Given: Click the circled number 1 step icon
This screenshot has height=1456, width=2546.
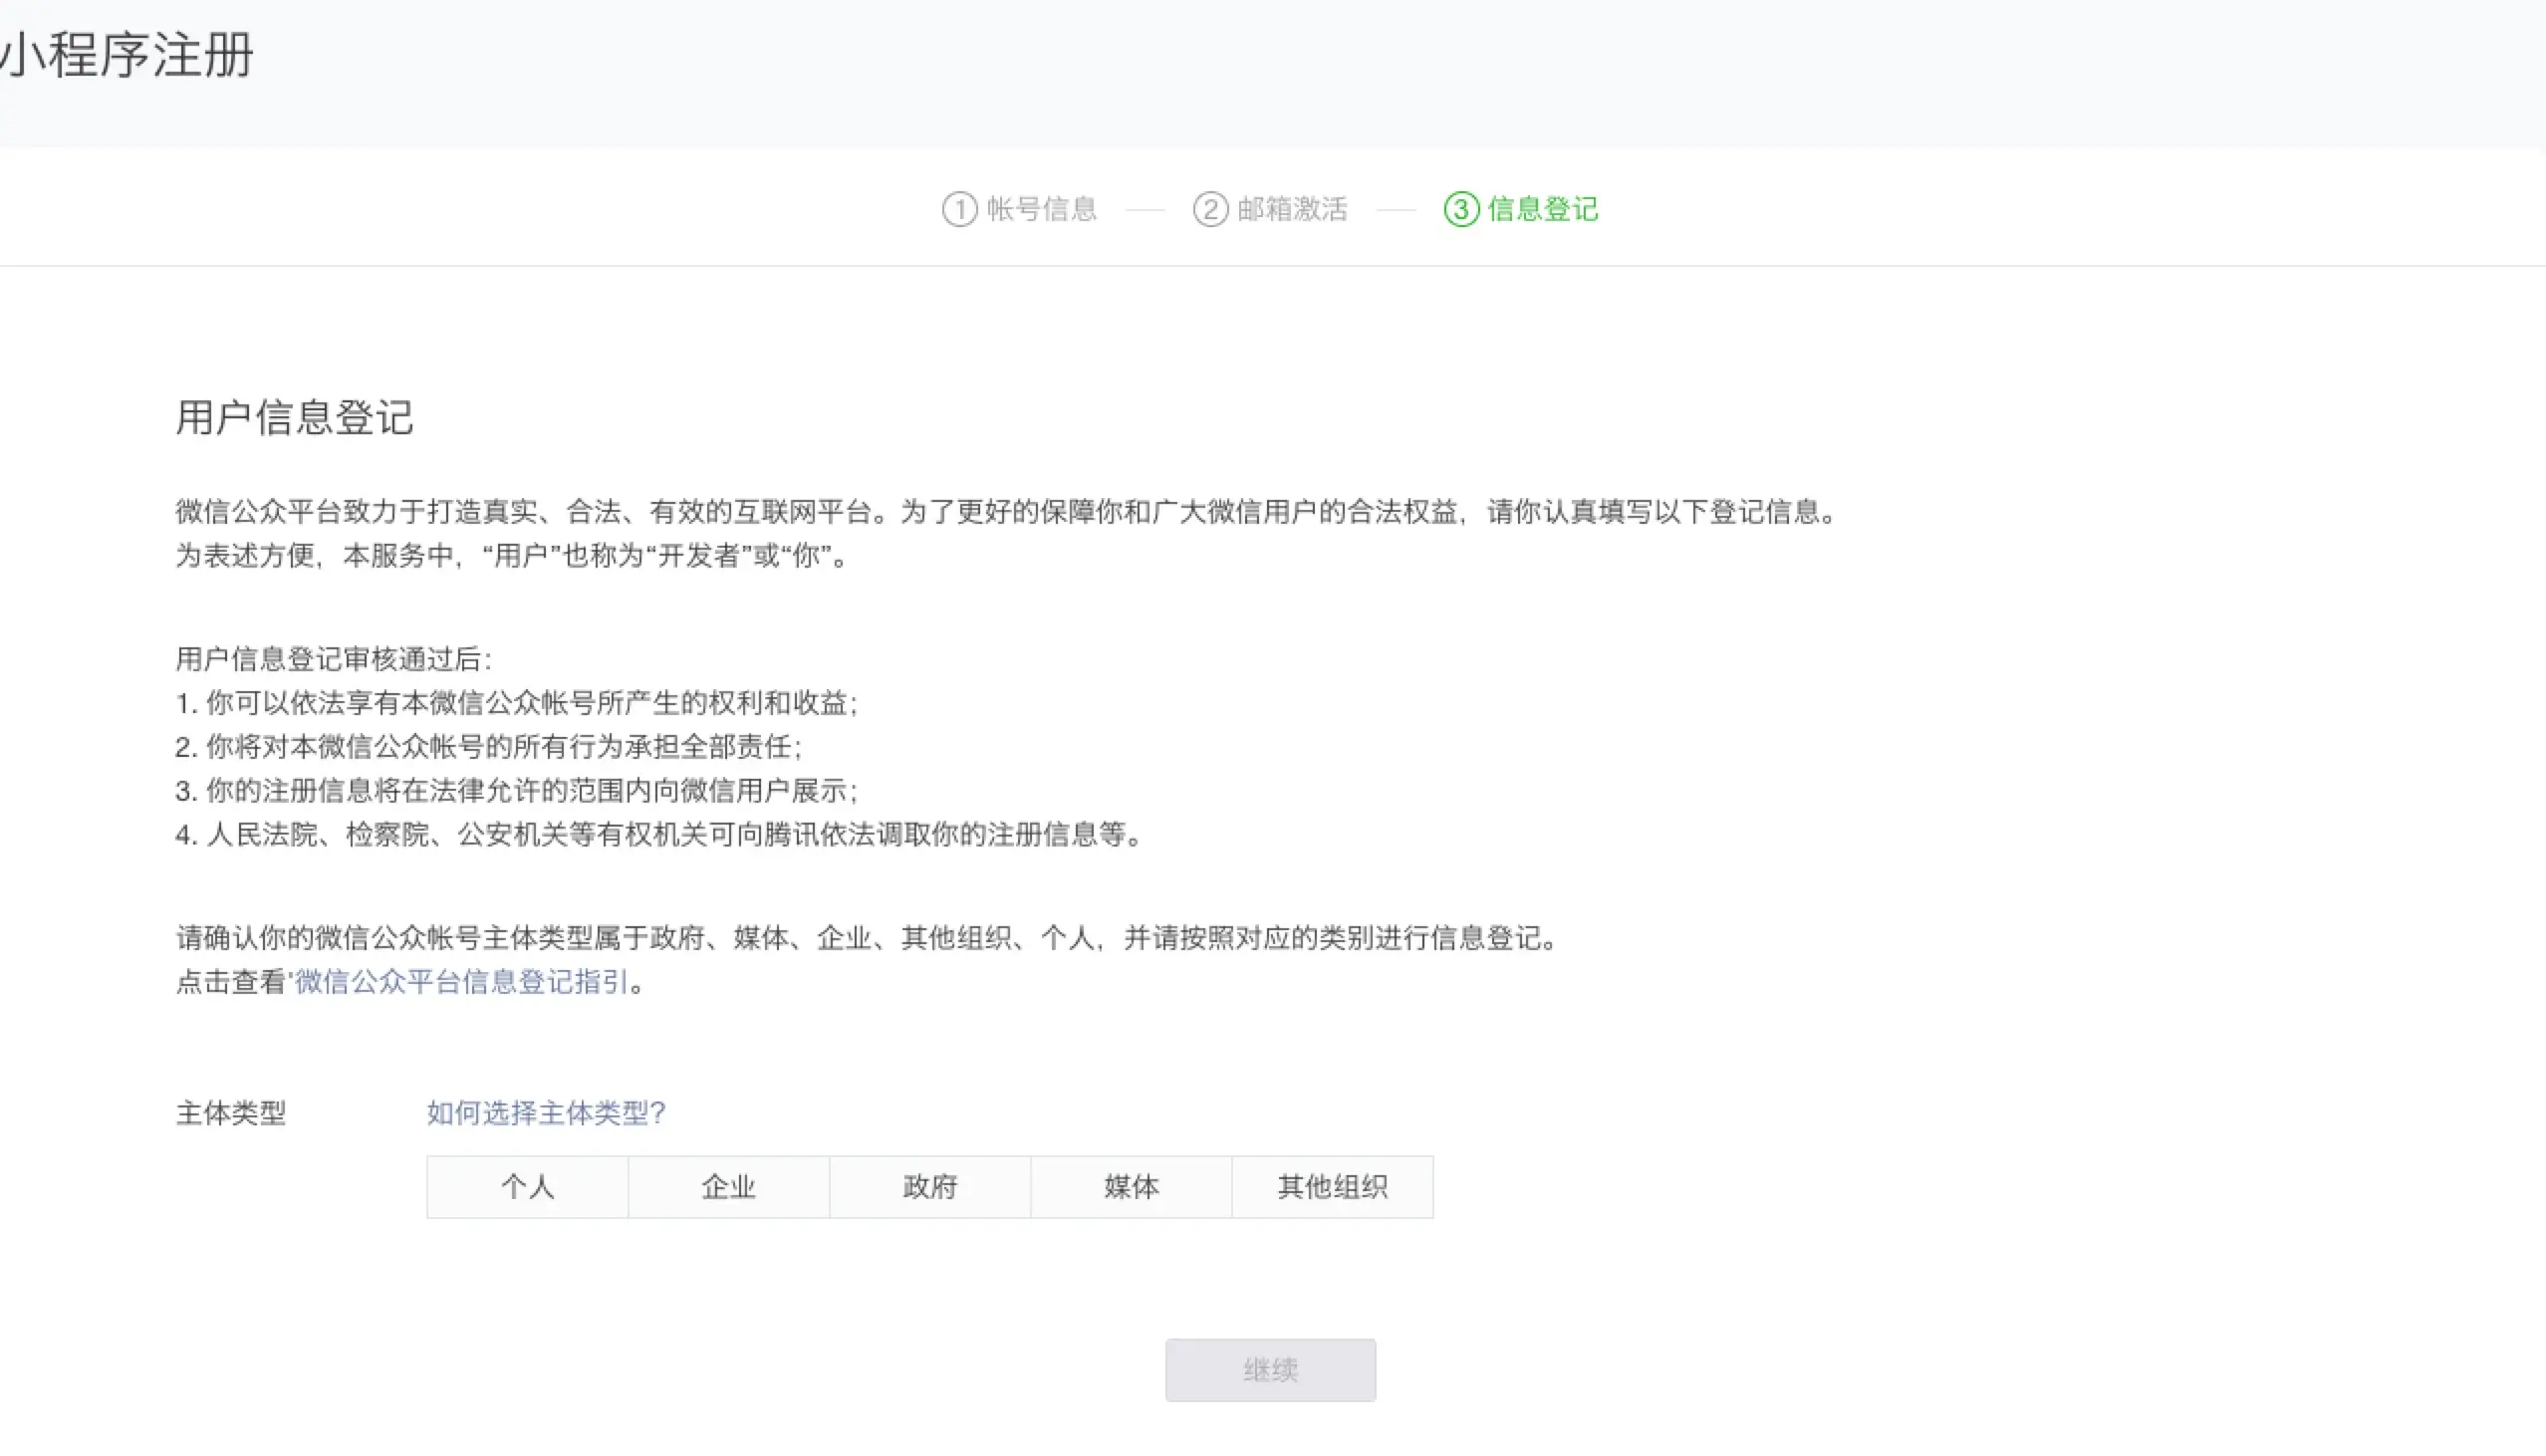Looking at the screenshot, I should [959, 209].
